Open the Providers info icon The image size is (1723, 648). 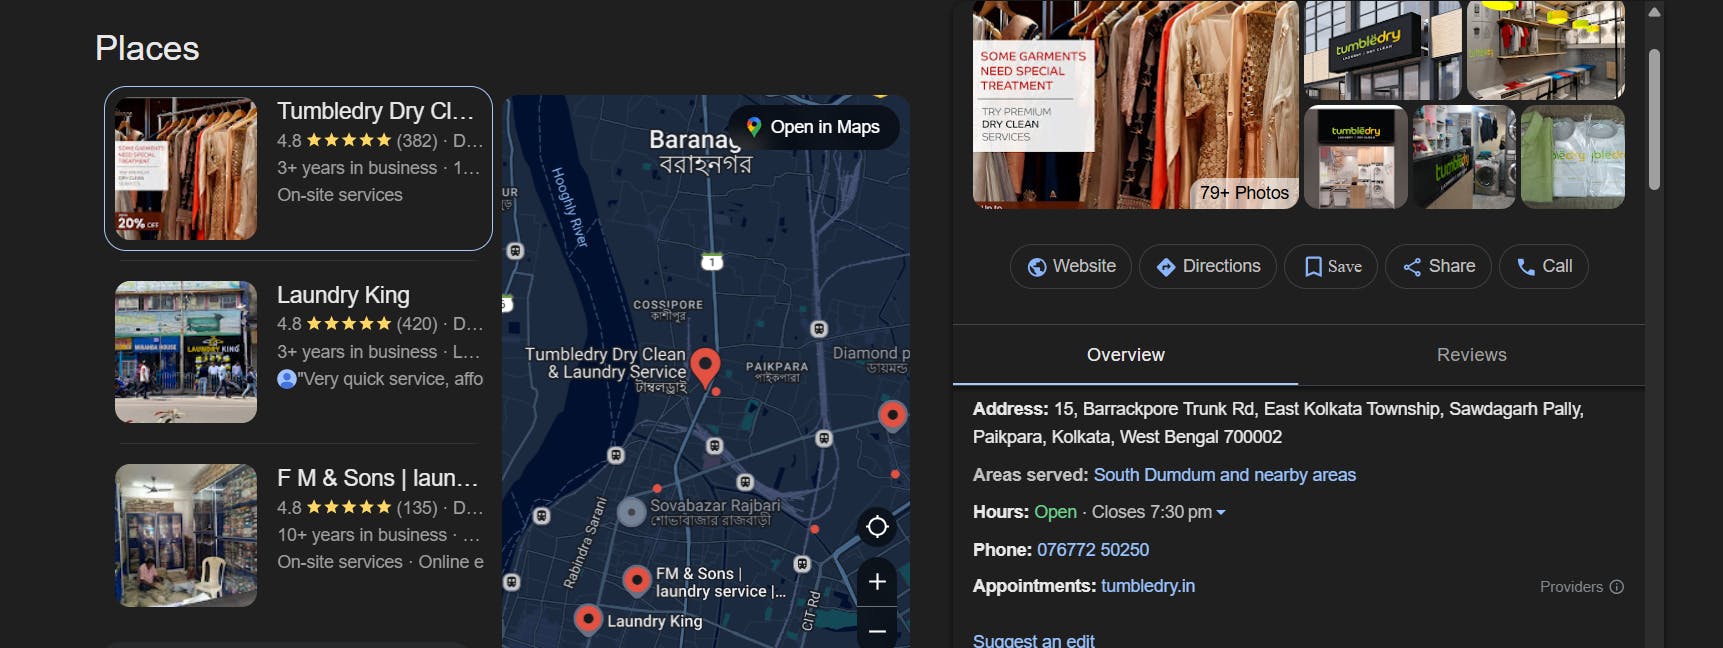[x=1617, y=587]
